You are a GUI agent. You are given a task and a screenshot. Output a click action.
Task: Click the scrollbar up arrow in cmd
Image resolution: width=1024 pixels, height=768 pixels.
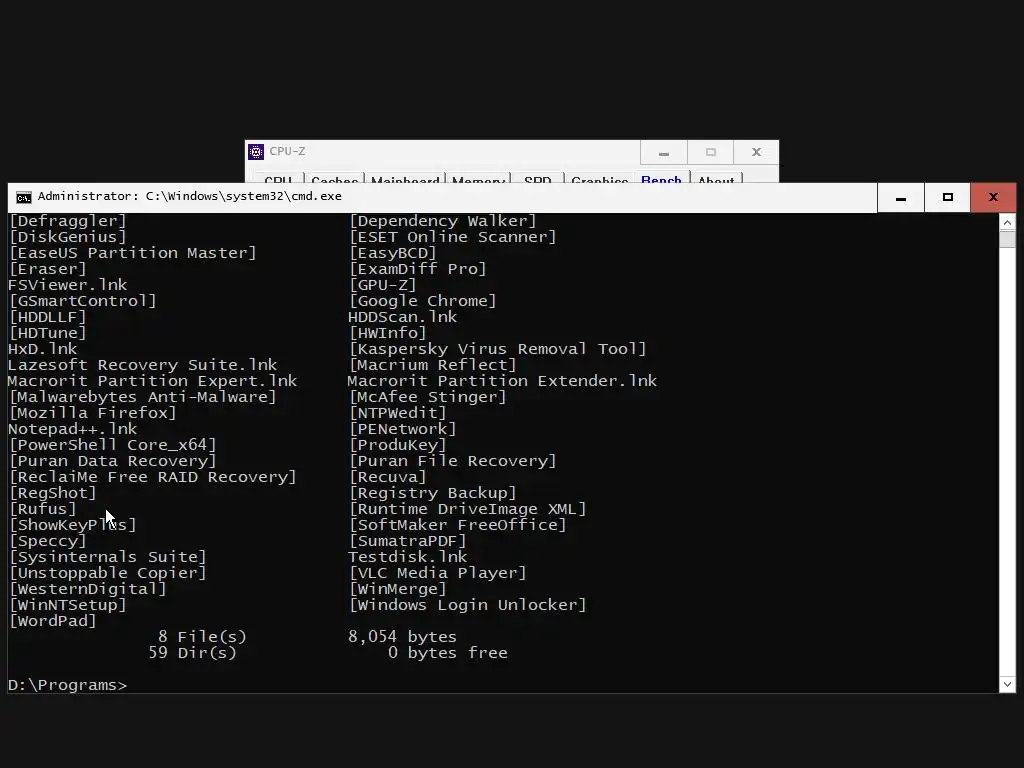(1007, 223)
